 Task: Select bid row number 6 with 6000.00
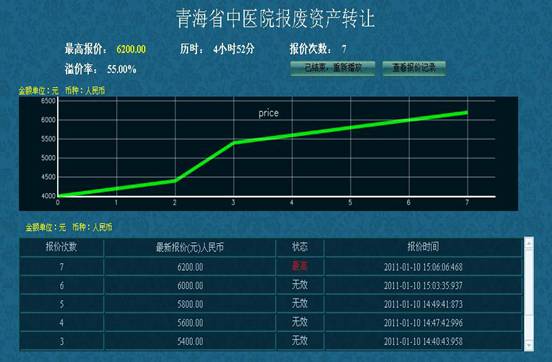(x=271, y=285)
